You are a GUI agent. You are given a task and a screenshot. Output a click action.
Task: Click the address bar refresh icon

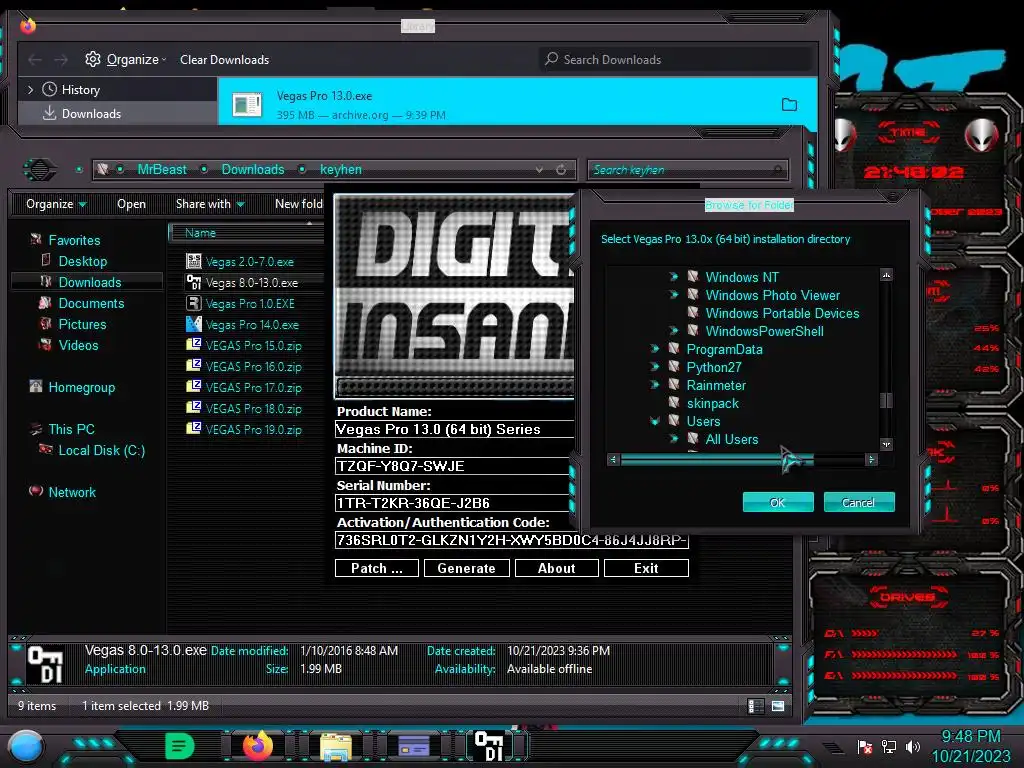pos(561,170)
